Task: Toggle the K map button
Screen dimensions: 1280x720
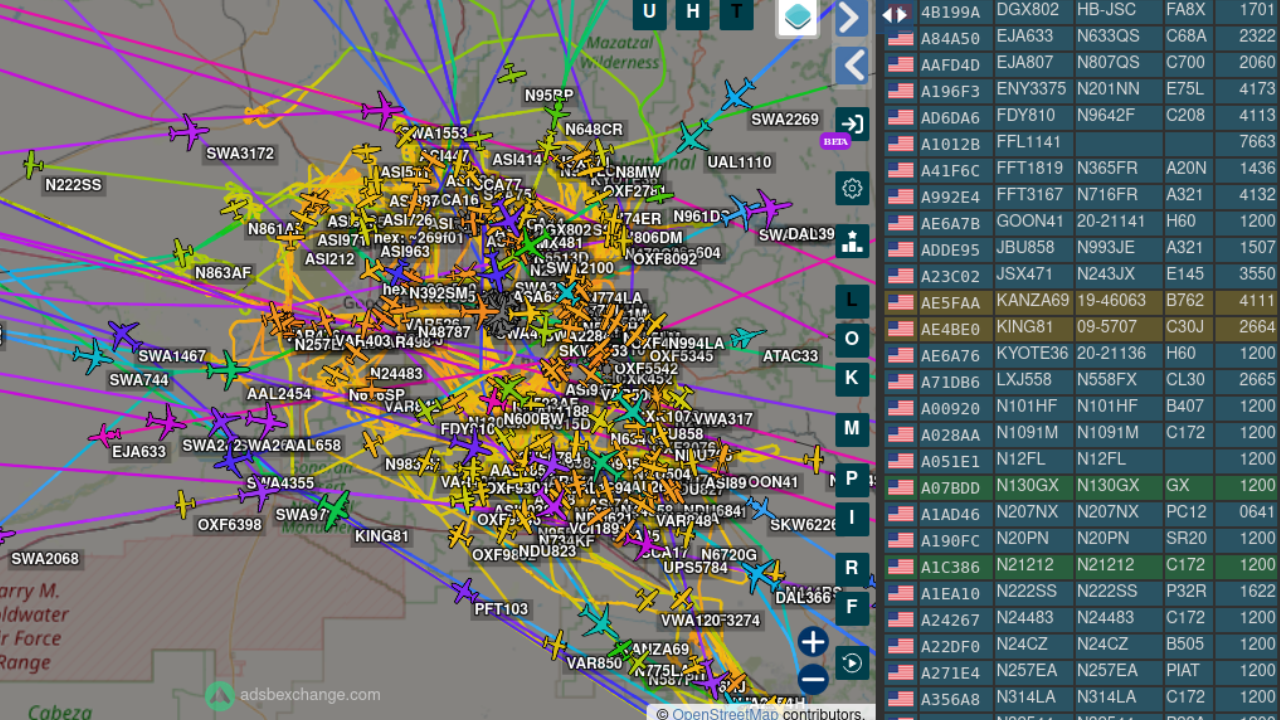Action: tap(852, 378)
